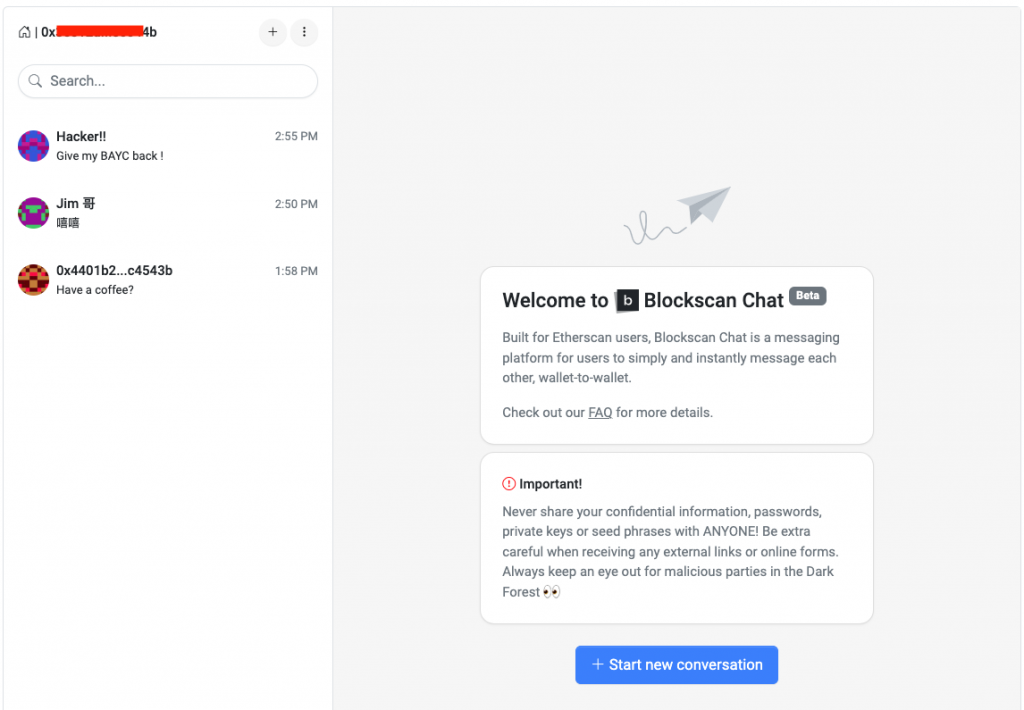1024x710 pixels.
Task: Click the Hacker!! contact avatar
Action: coord(34,146)
